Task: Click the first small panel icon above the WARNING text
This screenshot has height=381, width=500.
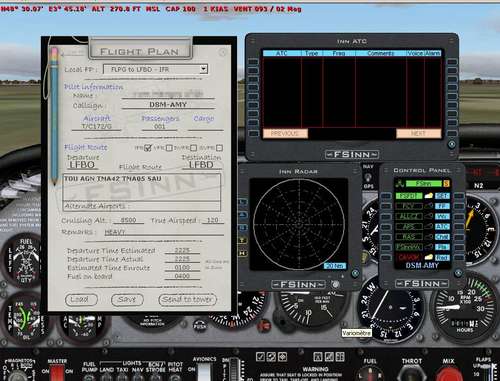Action: coord(261,357)
